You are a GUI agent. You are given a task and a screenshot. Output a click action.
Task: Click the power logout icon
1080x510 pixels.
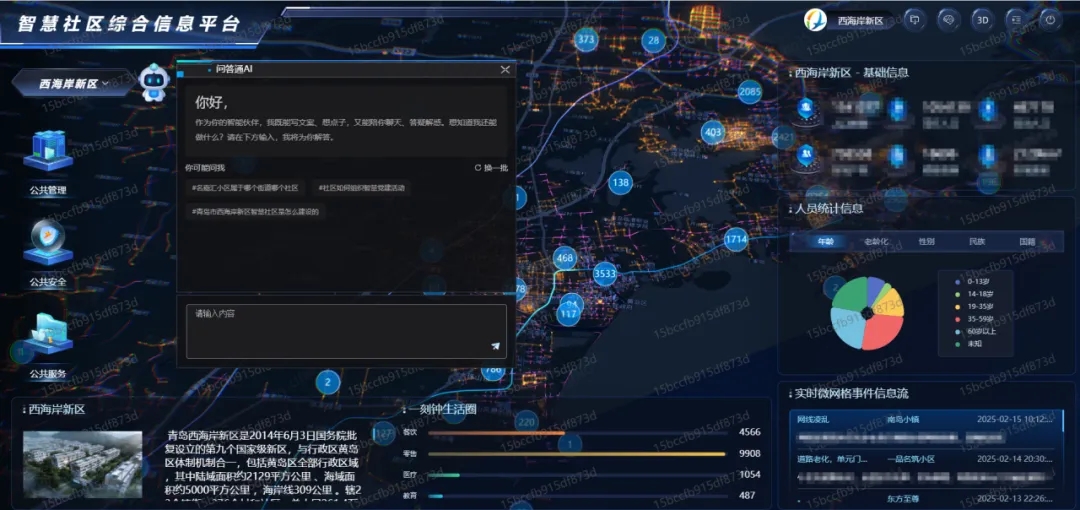click(1050, 19)
